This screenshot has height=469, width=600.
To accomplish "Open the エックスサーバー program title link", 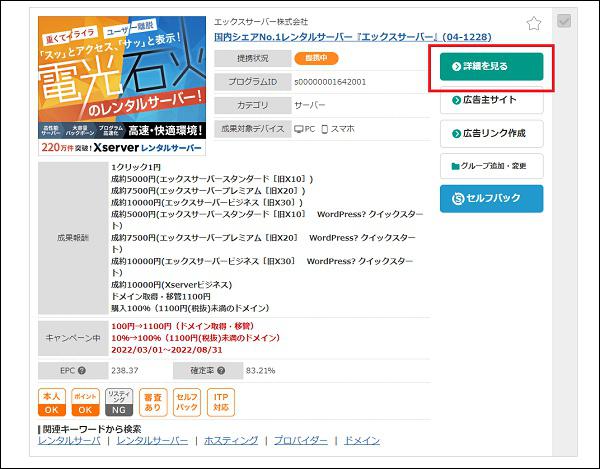I will (x=353, y=37).
